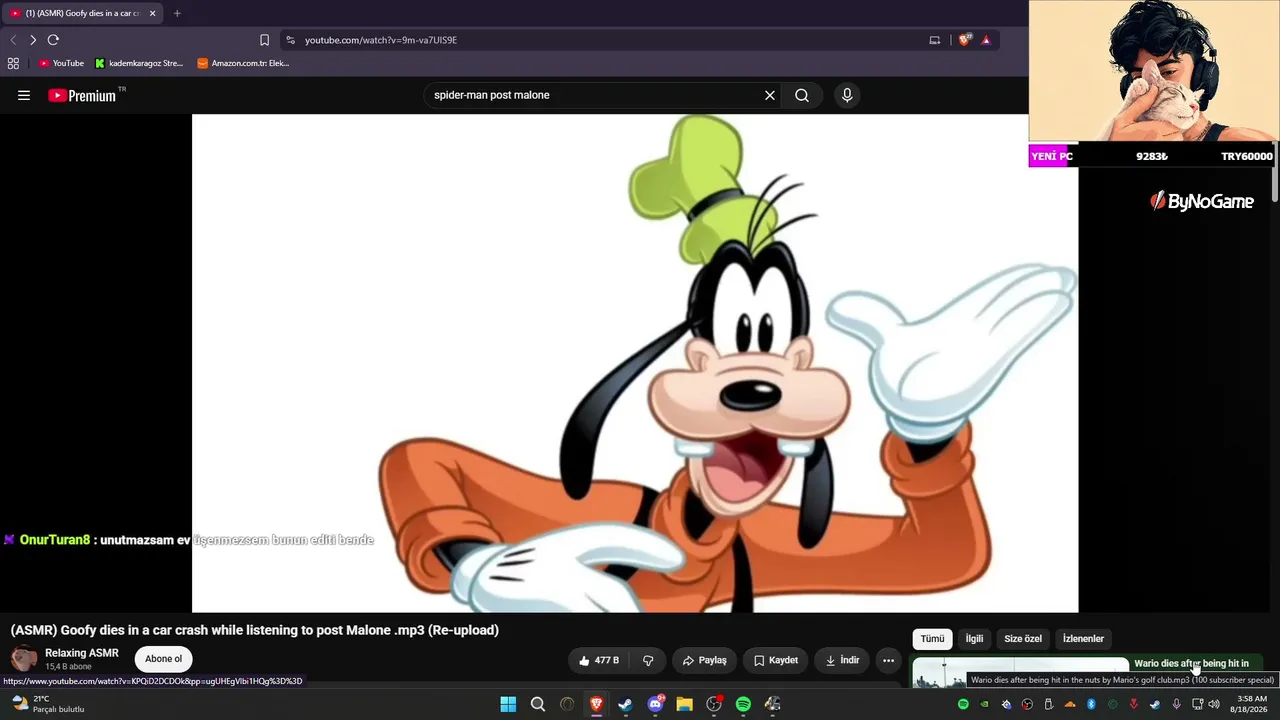Open microphone tray icon
Image resolution: width=1280 pixels, height=720 pixels.
pyautogui.click(x=1176, y=704)
